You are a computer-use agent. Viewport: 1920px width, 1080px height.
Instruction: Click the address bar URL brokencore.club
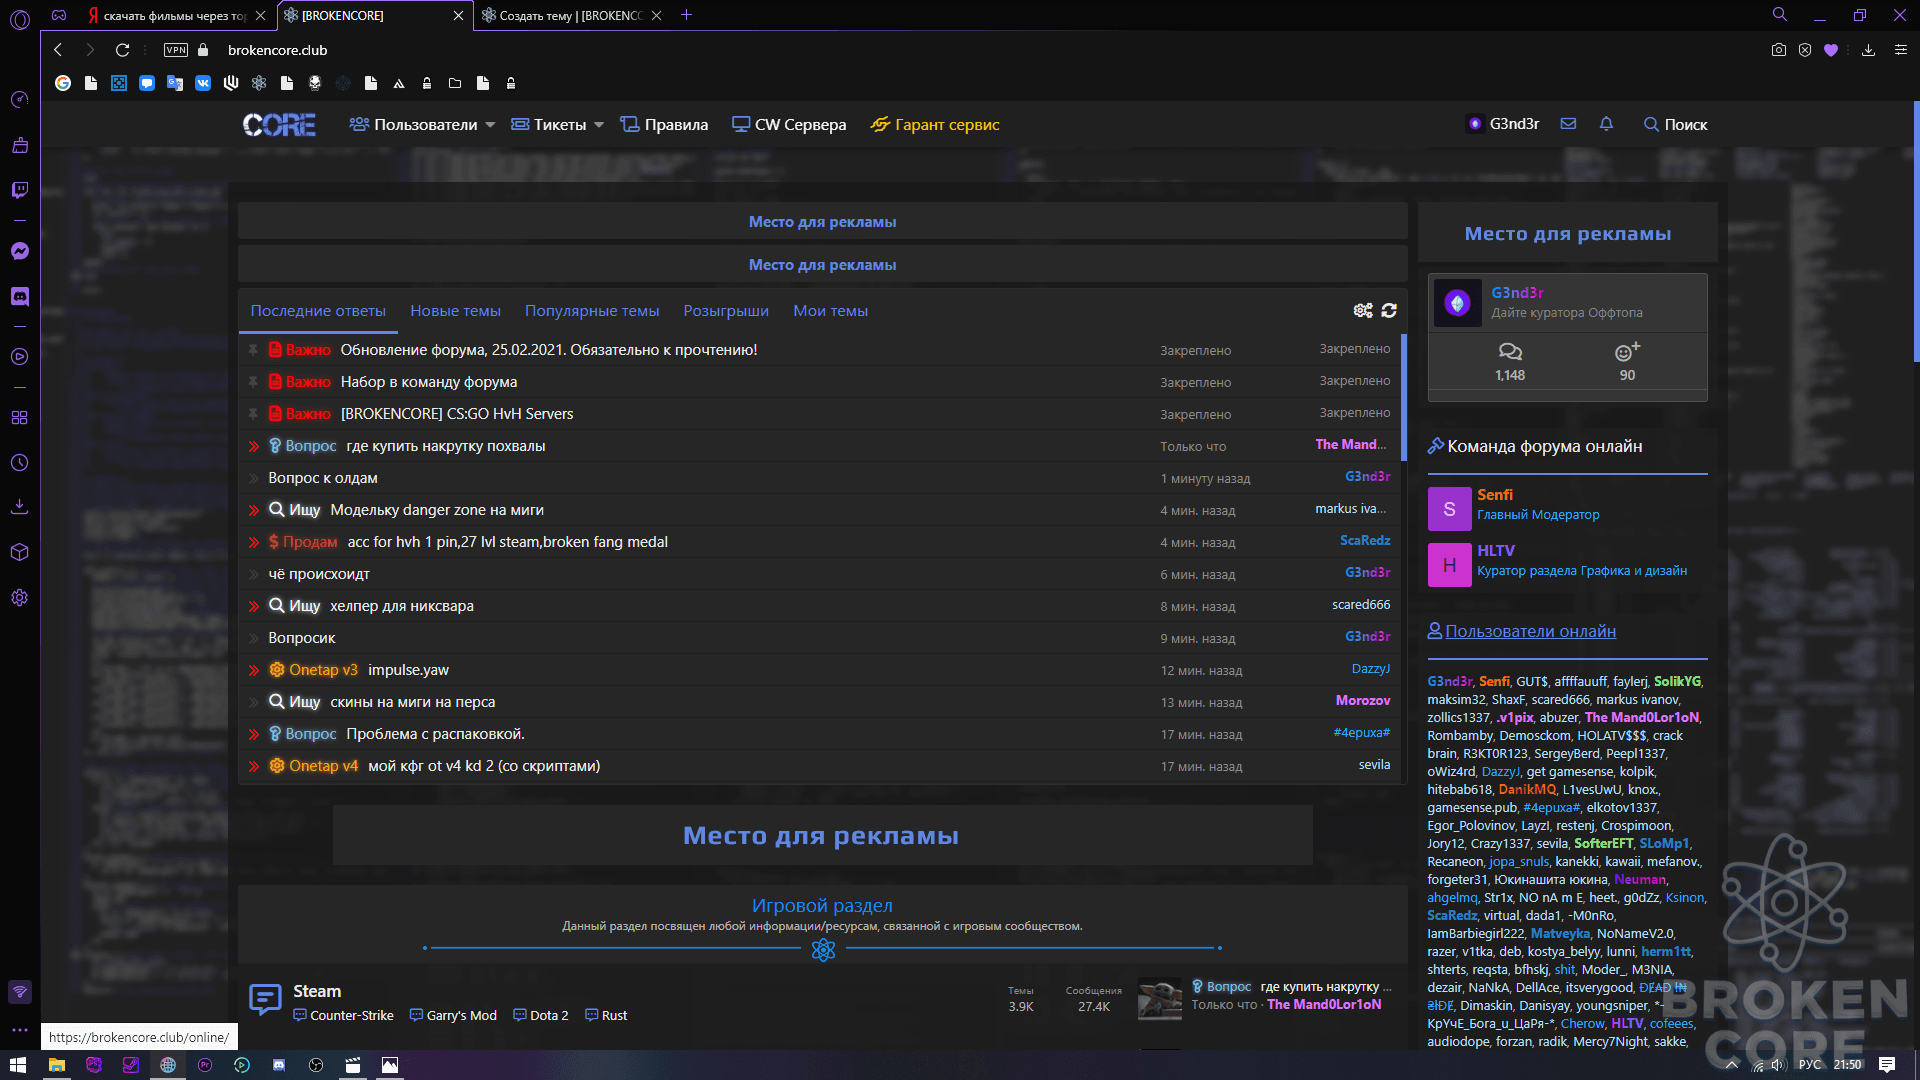[277, 50]
